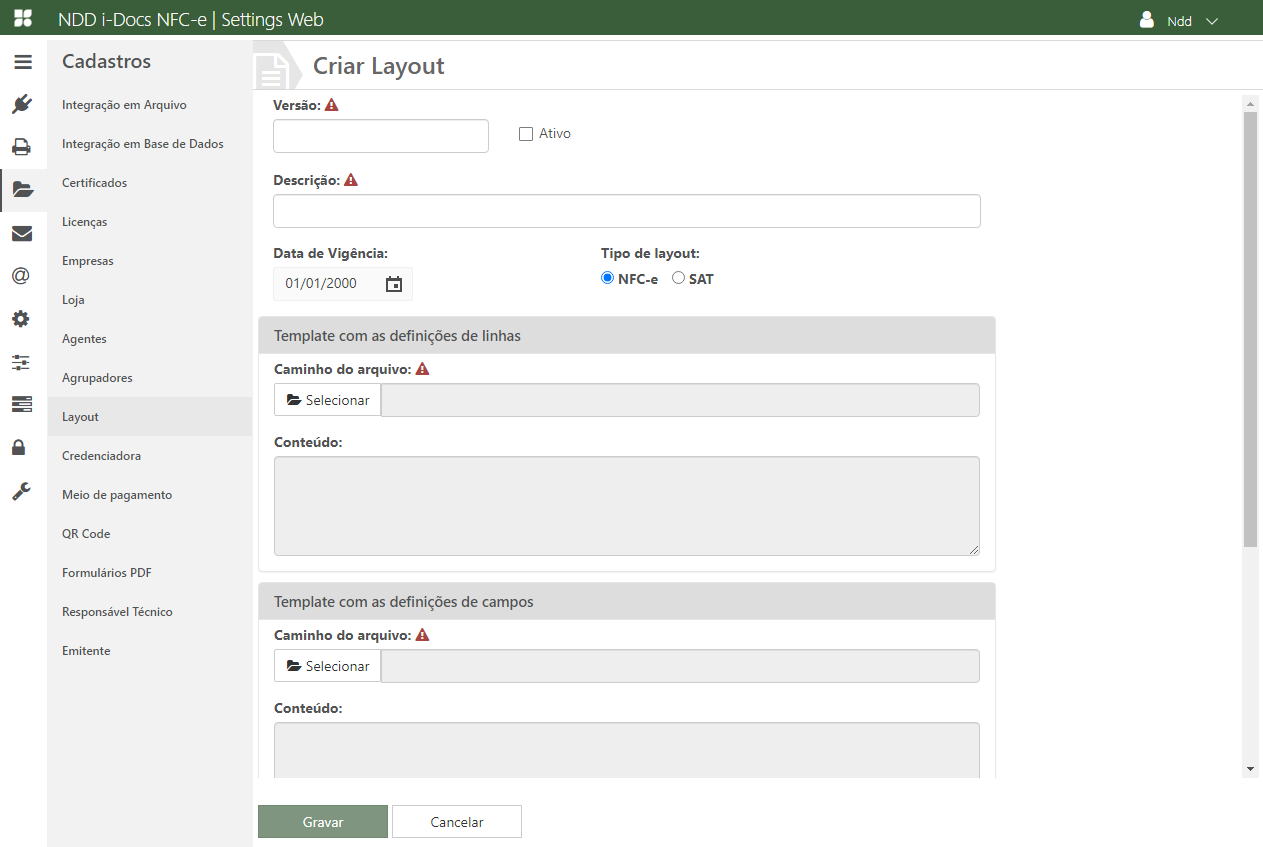
Task: Open Certificados in Cadastros menu
Action: [94, 183]
